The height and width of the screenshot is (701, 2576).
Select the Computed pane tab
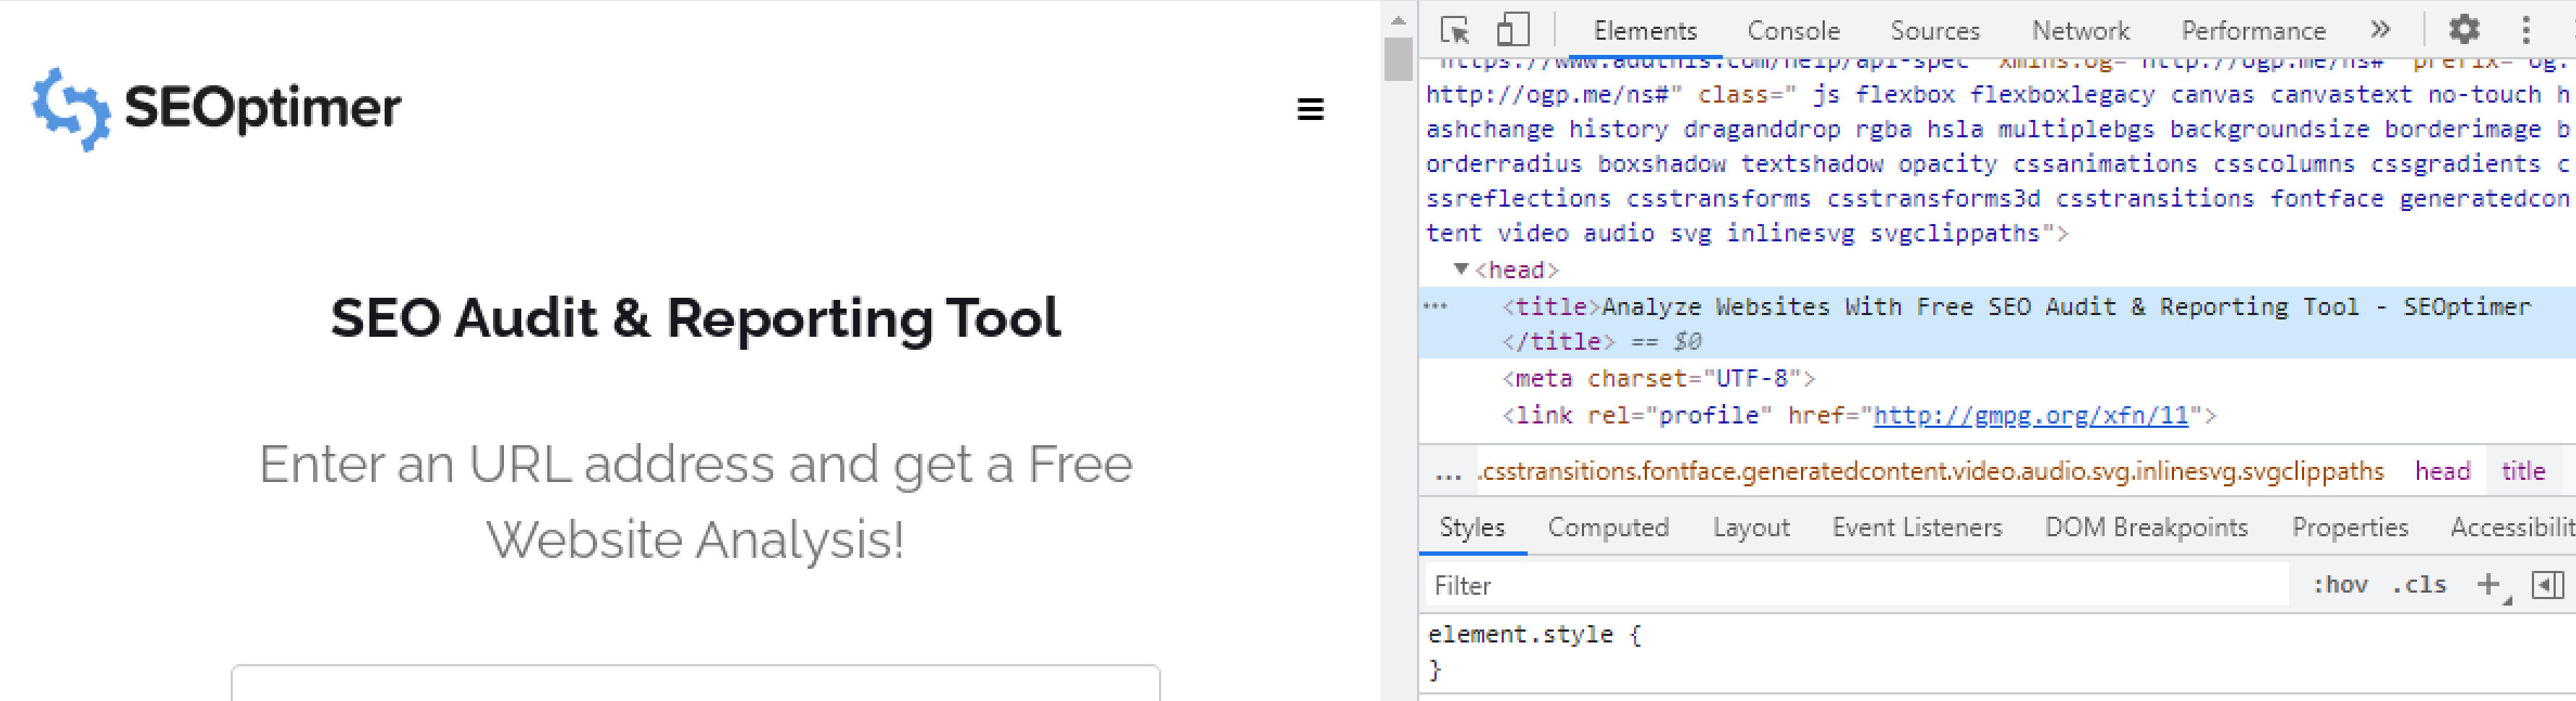[1608, 527]
